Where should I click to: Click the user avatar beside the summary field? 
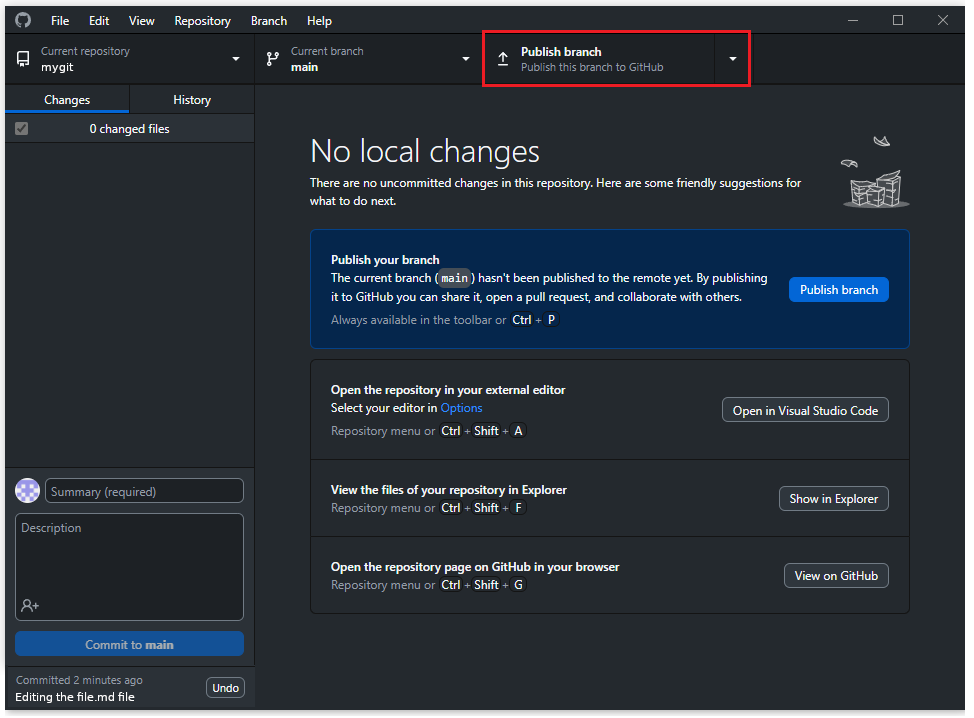point(28,491)
